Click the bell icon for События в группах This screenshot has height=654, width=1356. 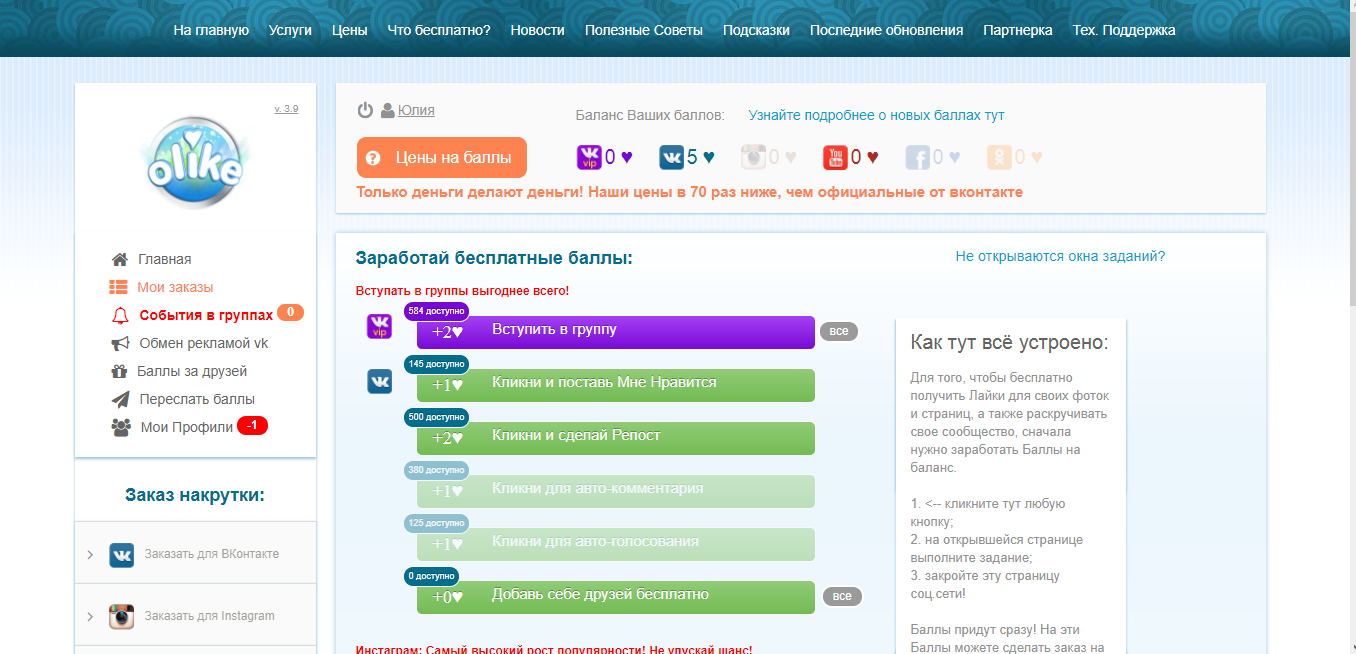[x=120, y=315]
